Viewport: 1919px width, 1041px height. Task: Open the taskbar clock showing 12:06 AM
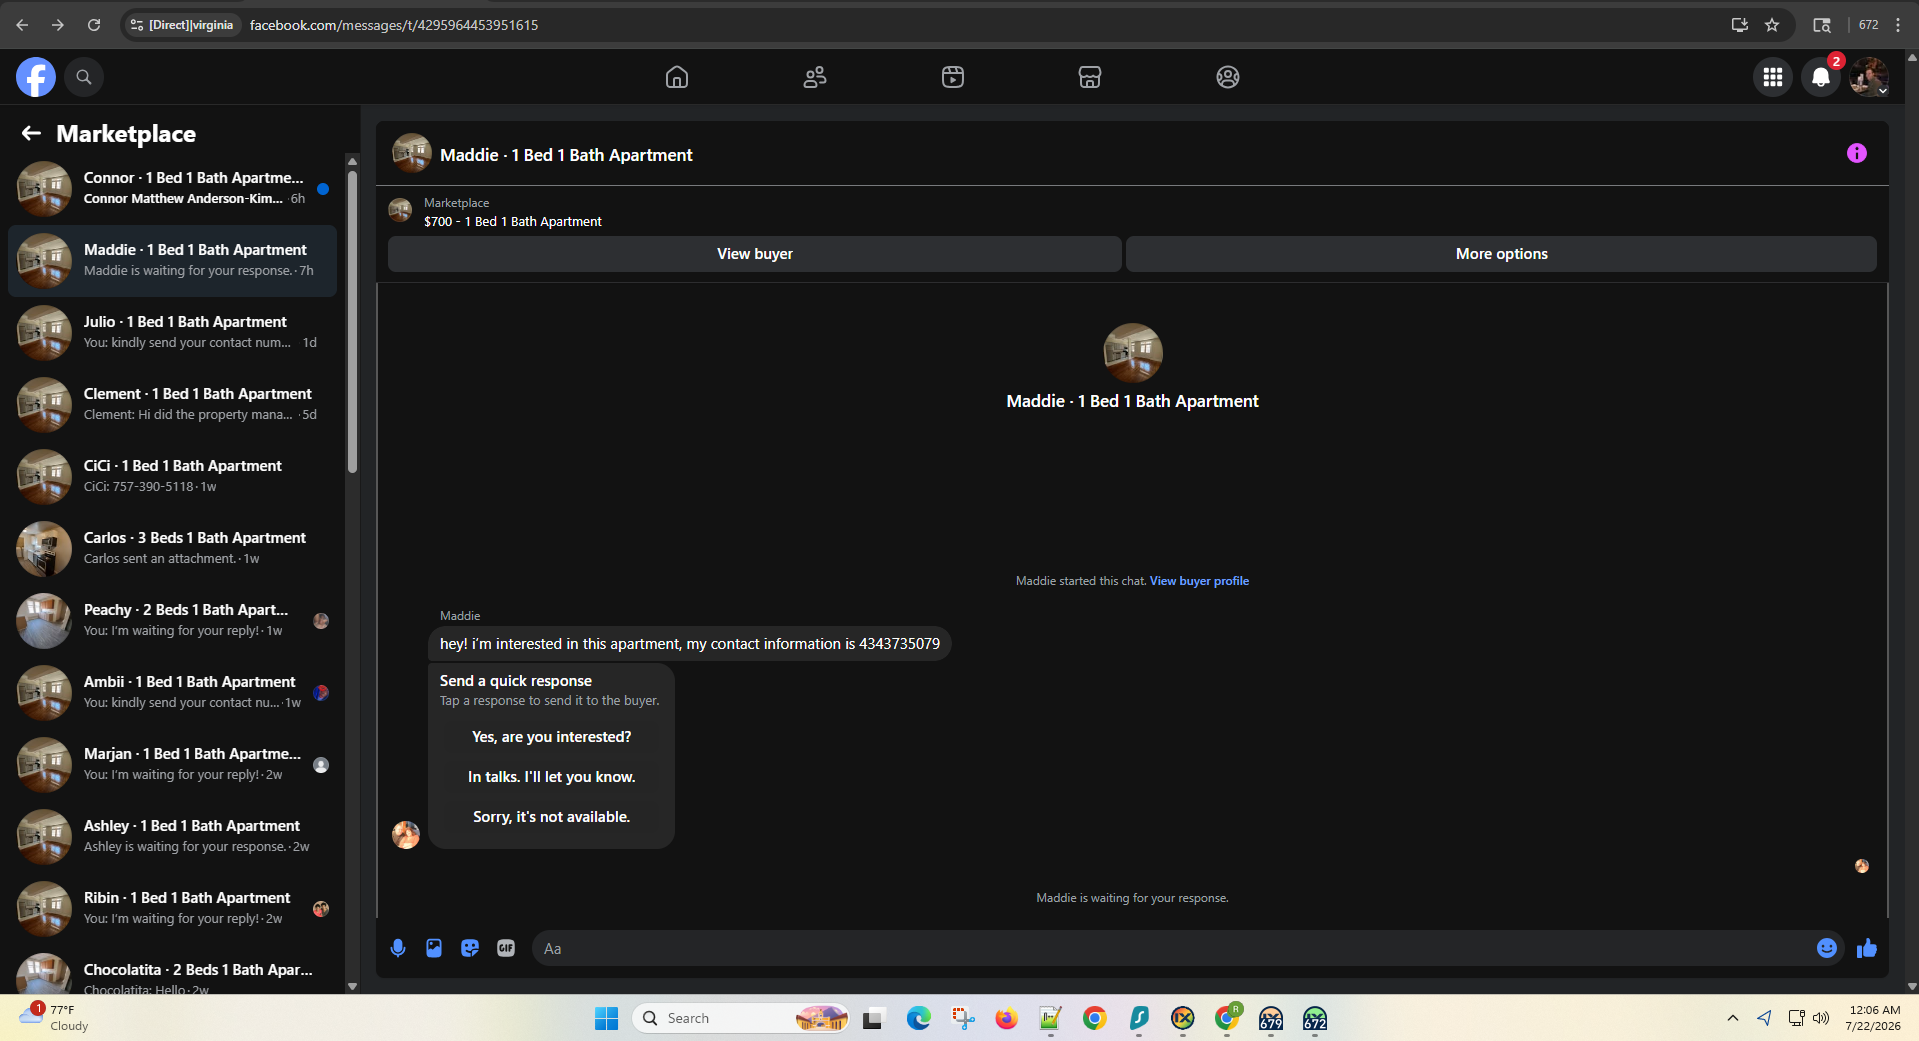click(x=1873, y=1018)
